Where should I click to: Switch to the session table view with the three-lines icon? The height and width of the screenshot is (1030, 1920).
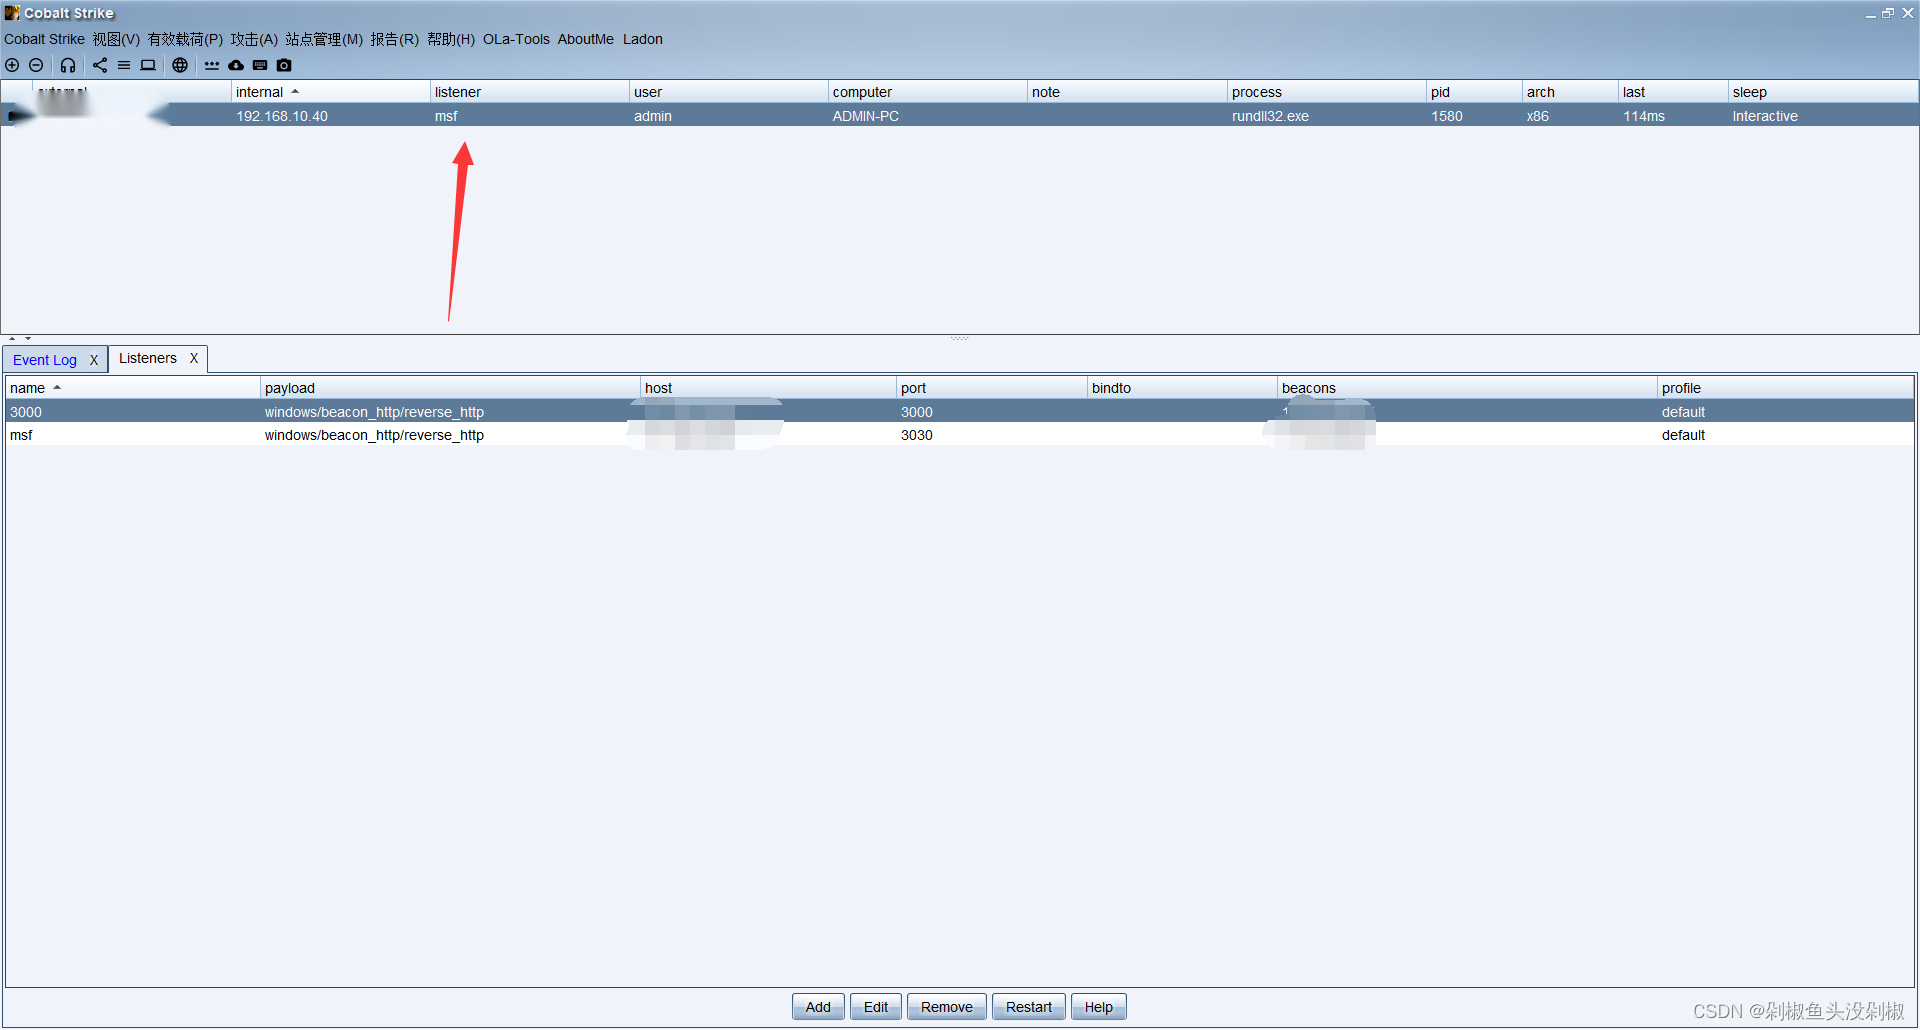coord(124,65)
